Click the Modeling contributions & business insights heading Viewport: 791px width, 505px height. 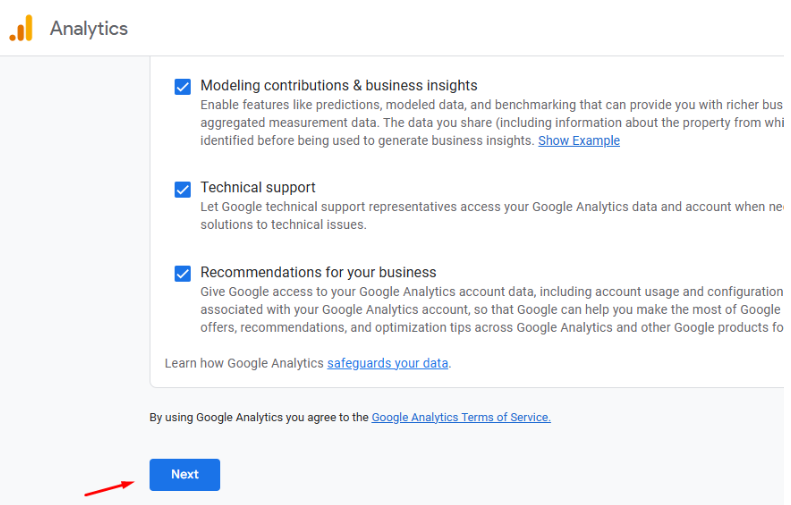(339, 85)
